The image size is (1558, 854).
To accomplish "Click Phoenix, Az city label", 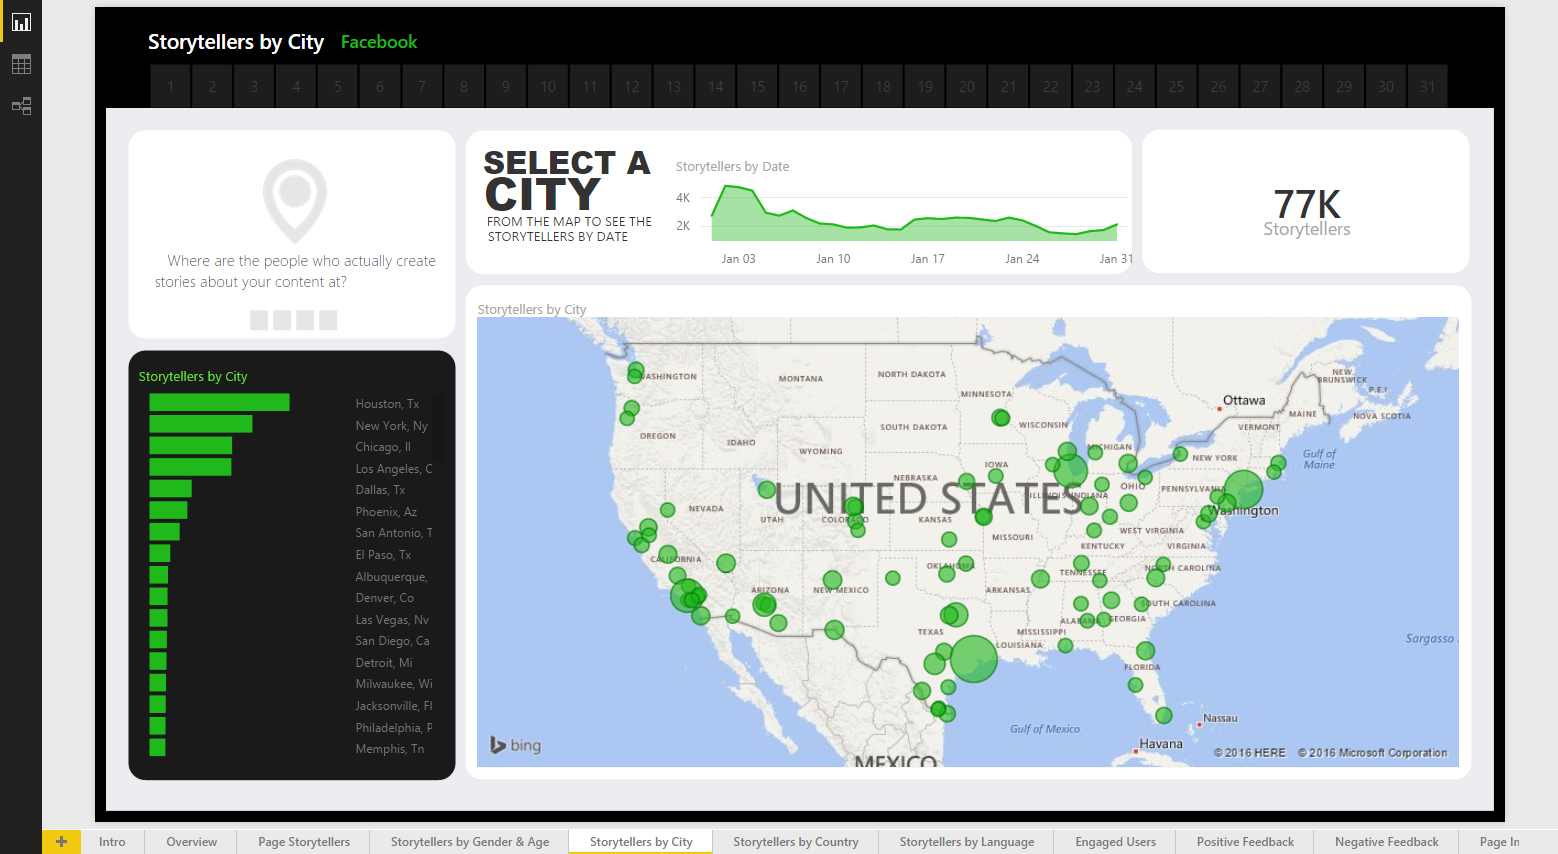I will click(386, 512).
